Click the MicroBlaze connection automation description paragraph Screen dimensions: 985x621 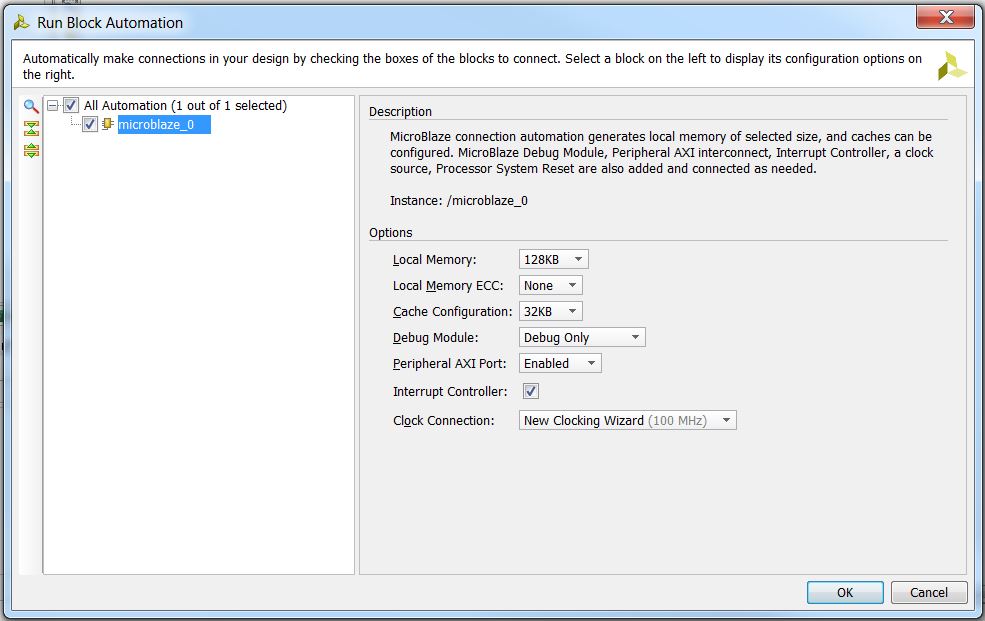pyautogui.click(x=661, y=153)
